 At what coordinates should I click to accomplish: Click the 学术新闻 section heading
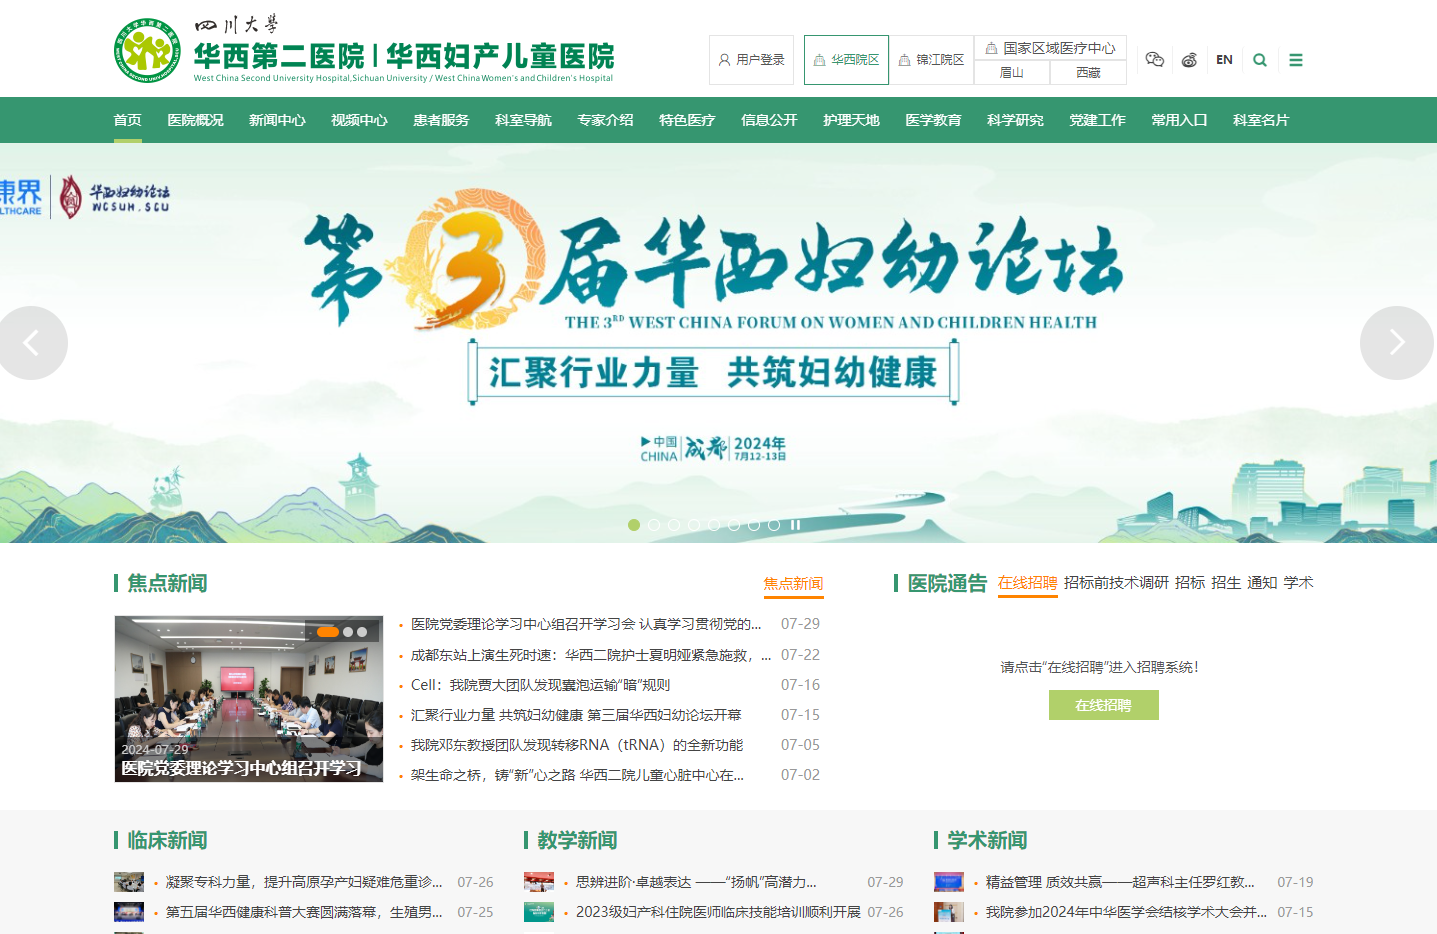click(x=987, y=840)
